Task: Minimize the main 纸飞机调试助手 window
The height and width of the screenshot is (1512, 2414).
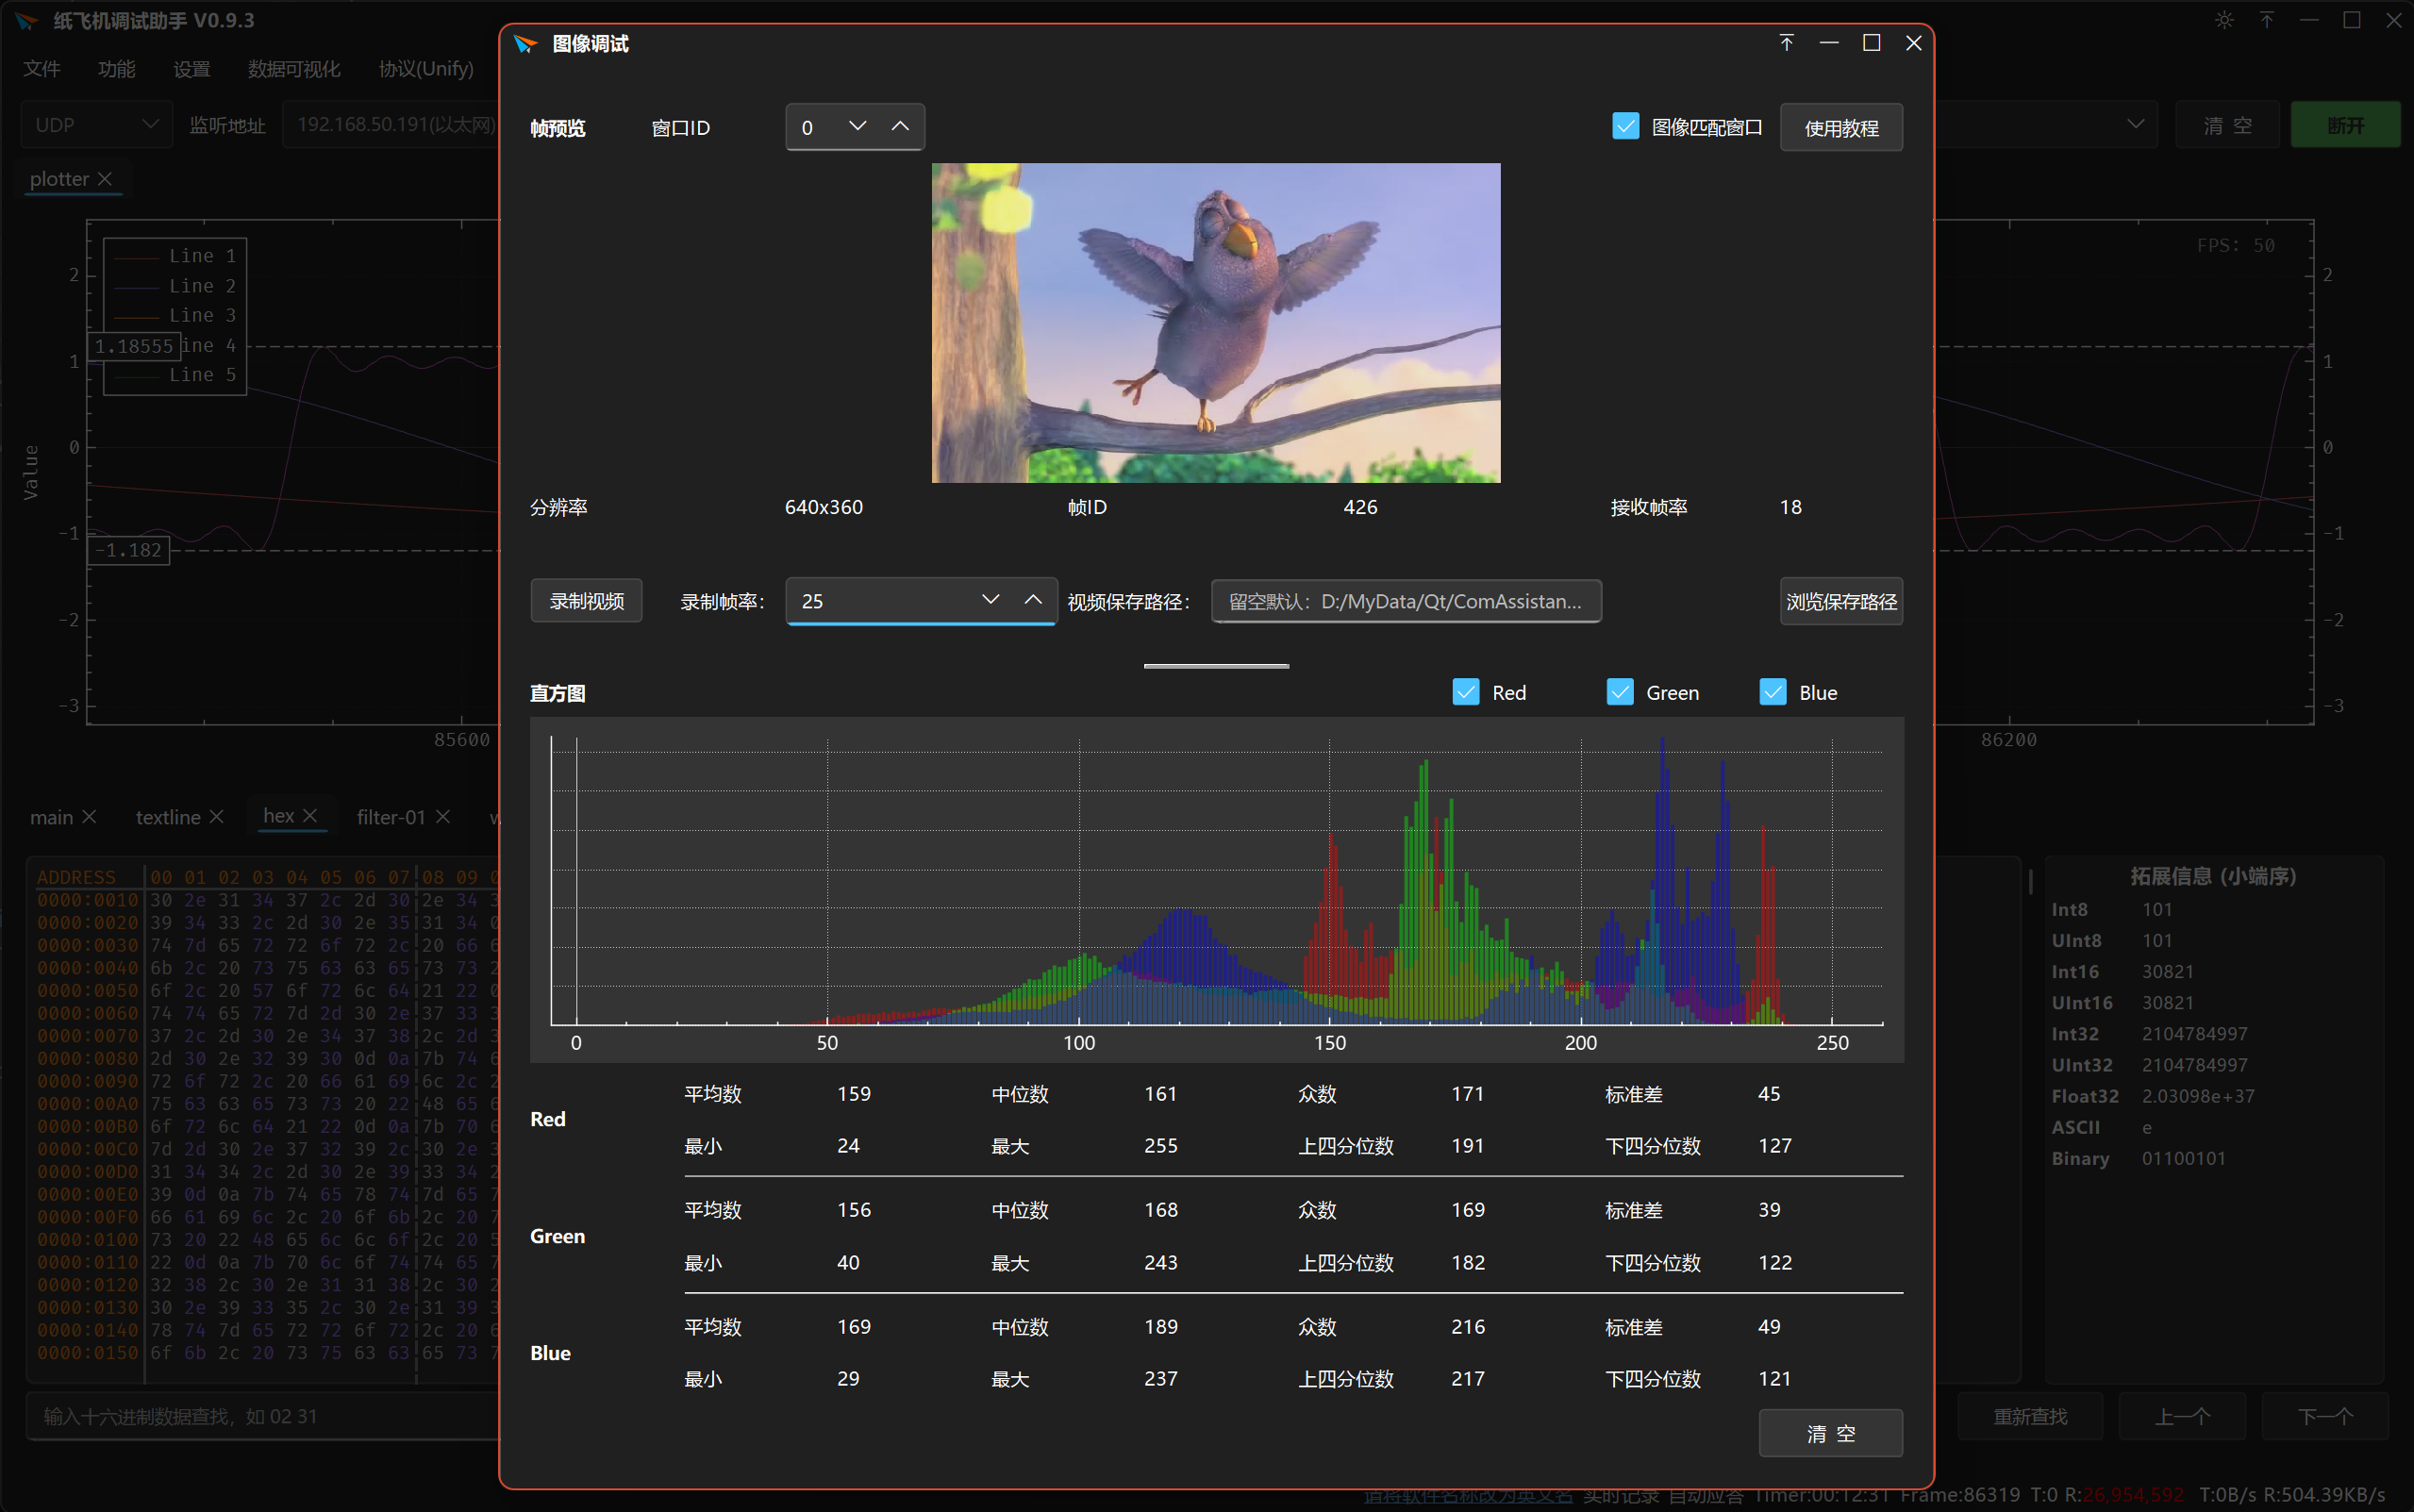Action: point(2309,20)
